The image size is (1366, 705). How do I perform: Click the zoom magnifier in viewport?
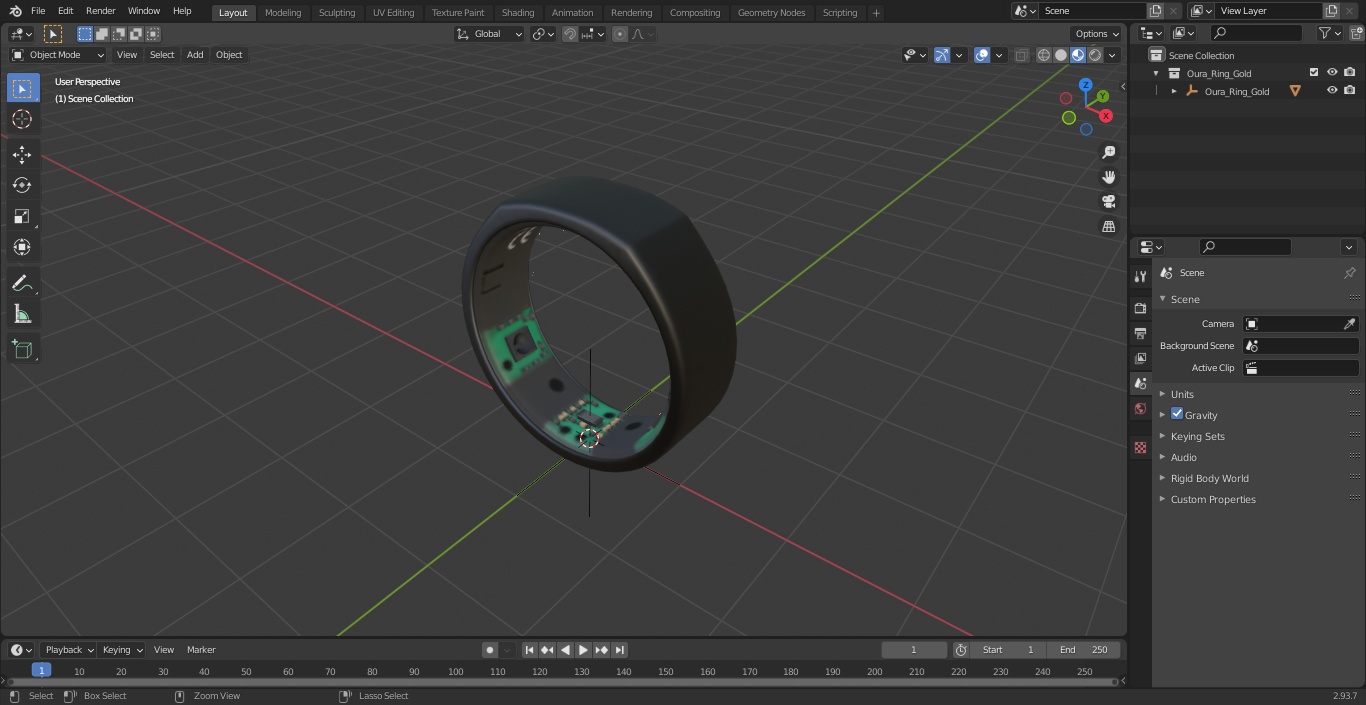coord(1108,152)
